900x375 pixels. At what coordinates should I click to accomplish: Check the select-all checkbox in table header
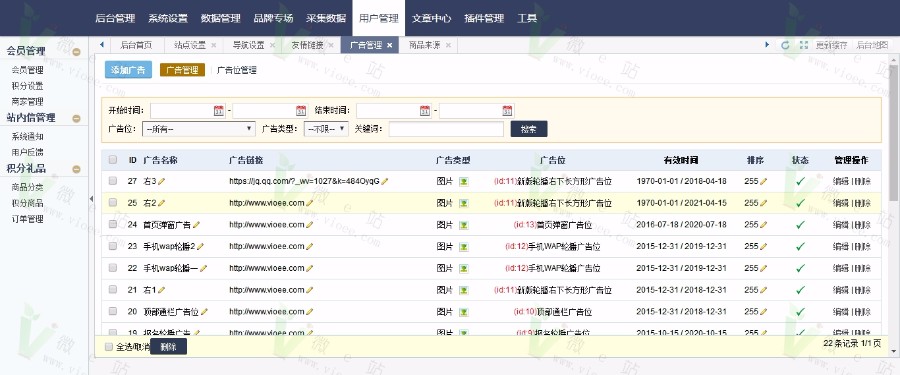coord(112,160)
